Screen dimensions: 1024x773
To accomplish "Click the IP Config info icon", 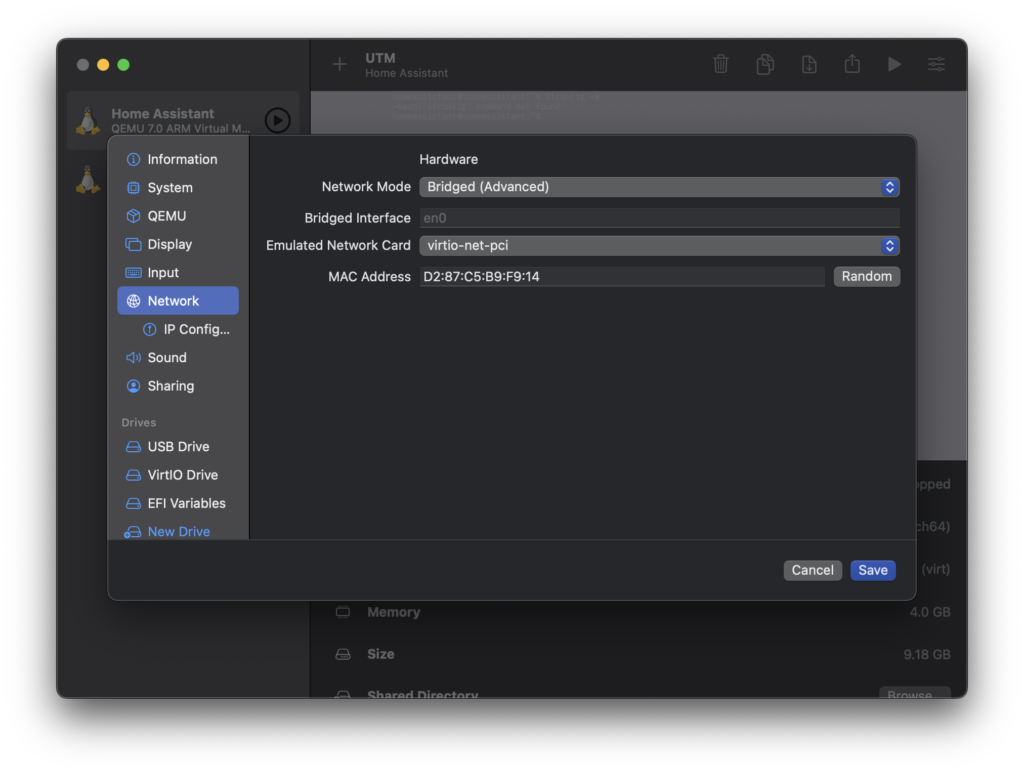I will pos(150,330).
